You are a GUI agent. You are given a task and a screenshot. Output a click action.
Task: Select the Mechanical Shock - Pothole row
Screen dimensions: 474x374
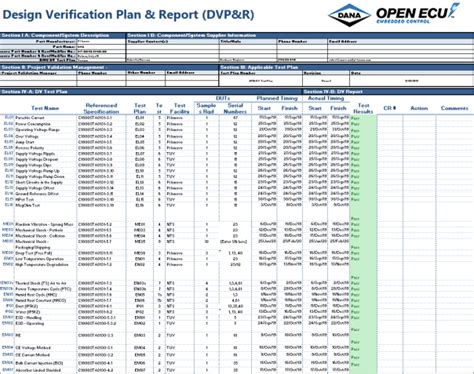coord(39,230)
